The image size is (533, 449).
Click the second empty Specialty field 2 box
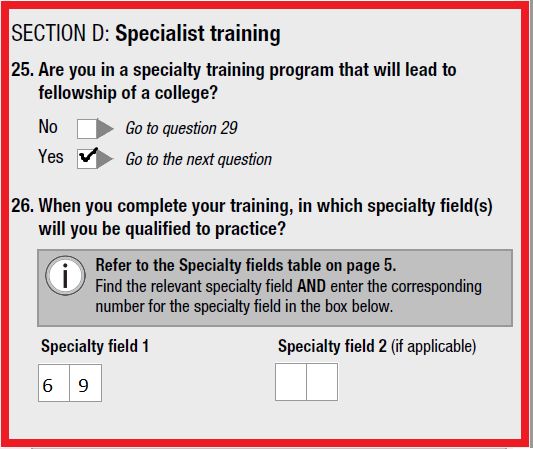[x=322, y=382]
